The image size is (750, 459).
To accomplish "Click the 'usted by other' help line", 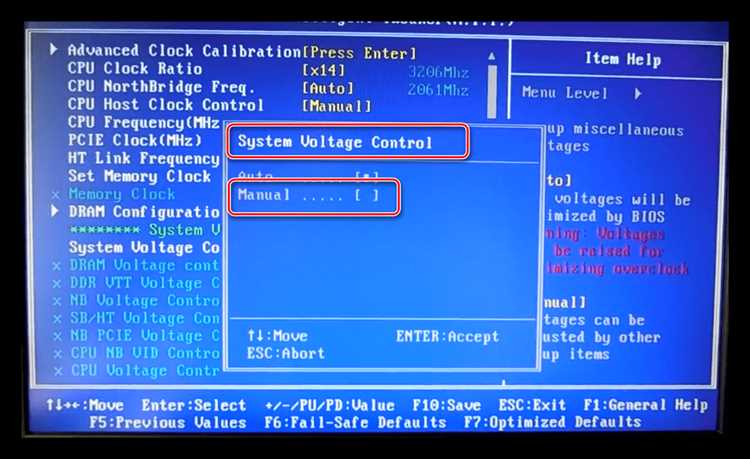I will [603, 338].
